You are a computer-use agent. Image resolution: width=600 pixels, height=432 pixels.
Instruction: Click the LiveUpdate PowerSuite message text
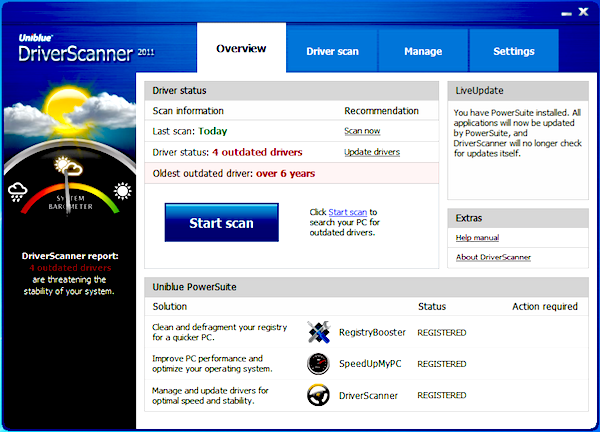(517, 133)
